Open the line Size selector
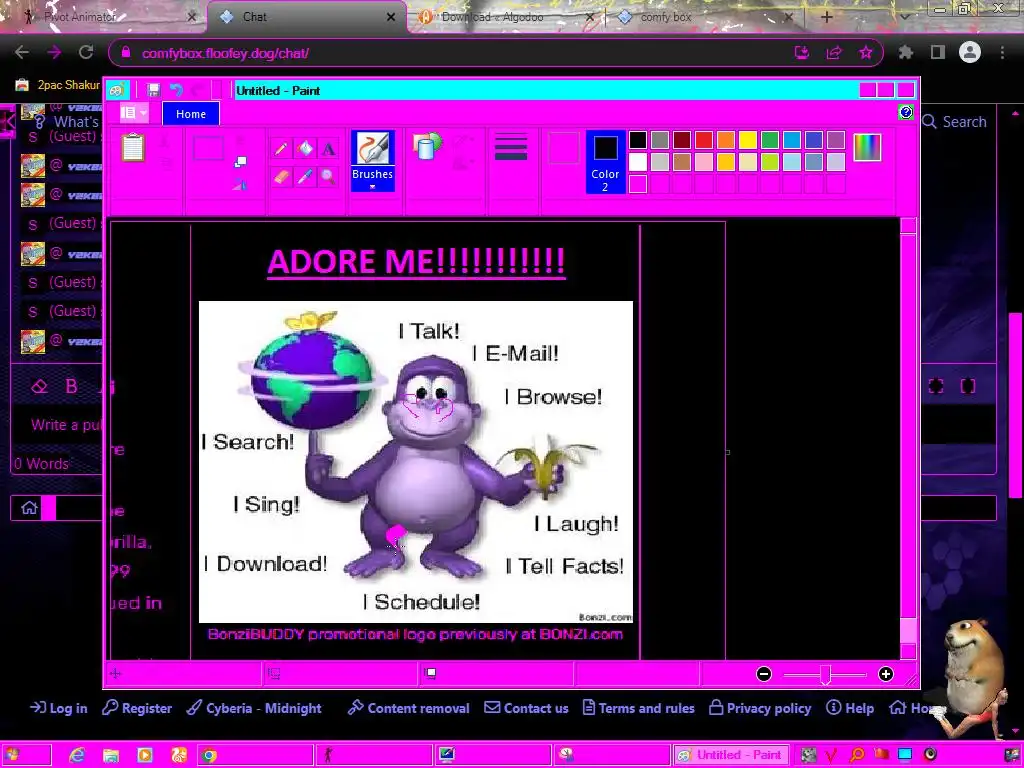Image resolution: width=1024 pixels, height=768 pixels. click(511, 147)
